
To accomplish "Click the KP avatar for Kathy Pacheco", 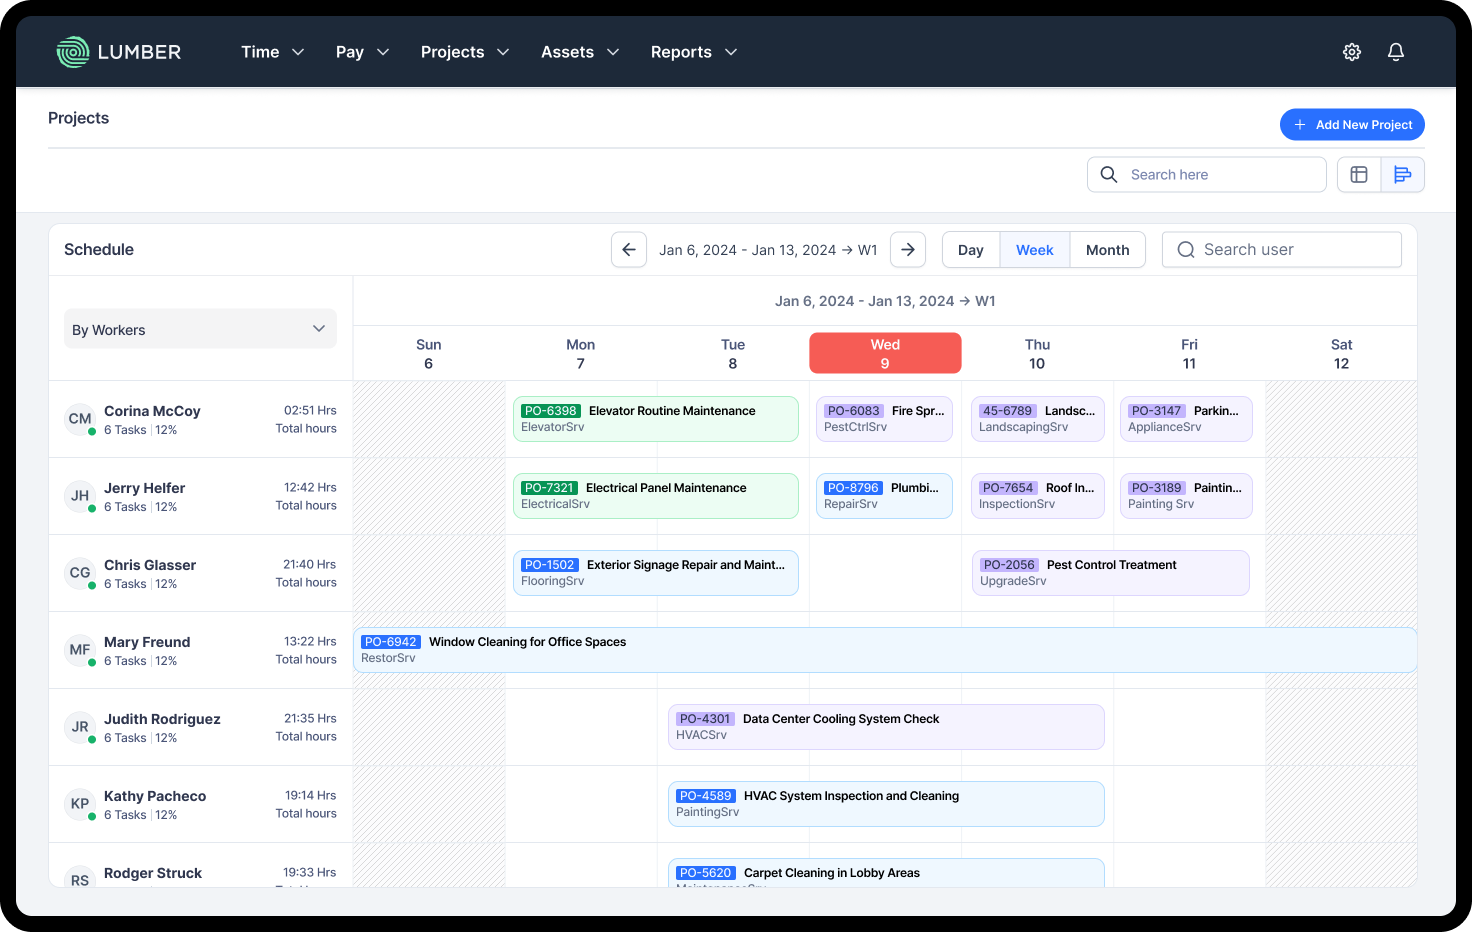I will click(x=80, y=804).
